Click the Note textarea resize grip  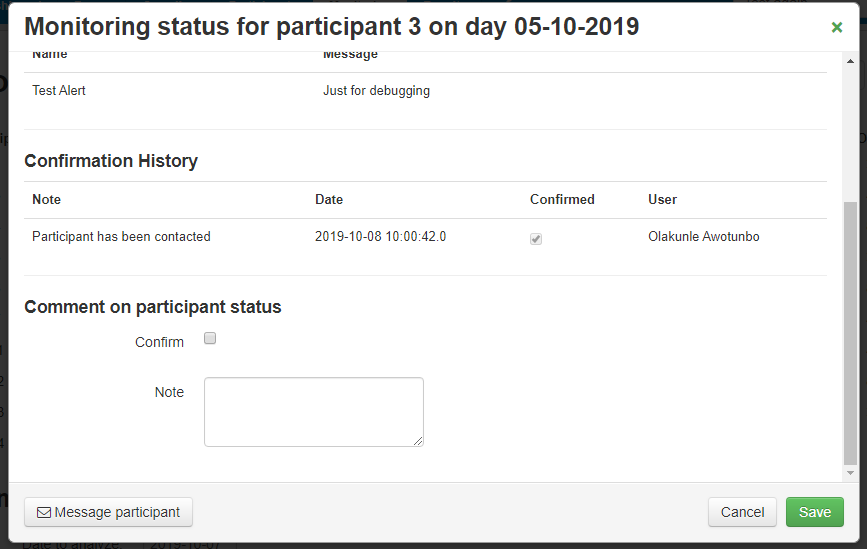418,441
